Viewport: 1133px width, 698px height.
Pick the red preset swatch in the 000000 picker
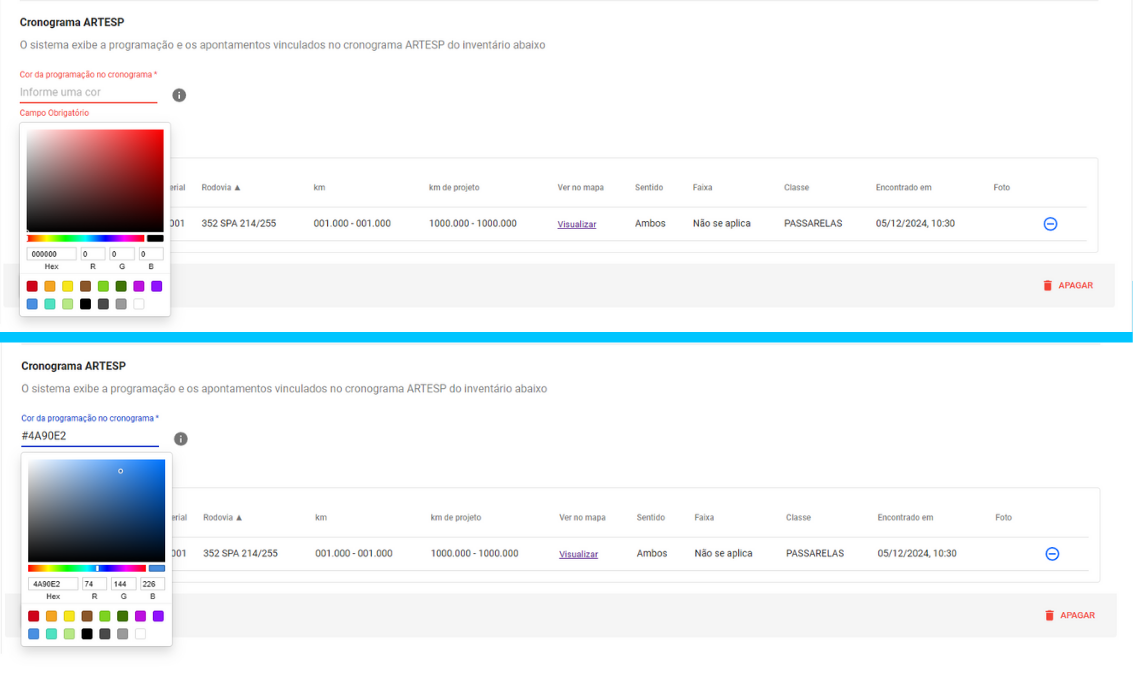click(32, 286)
